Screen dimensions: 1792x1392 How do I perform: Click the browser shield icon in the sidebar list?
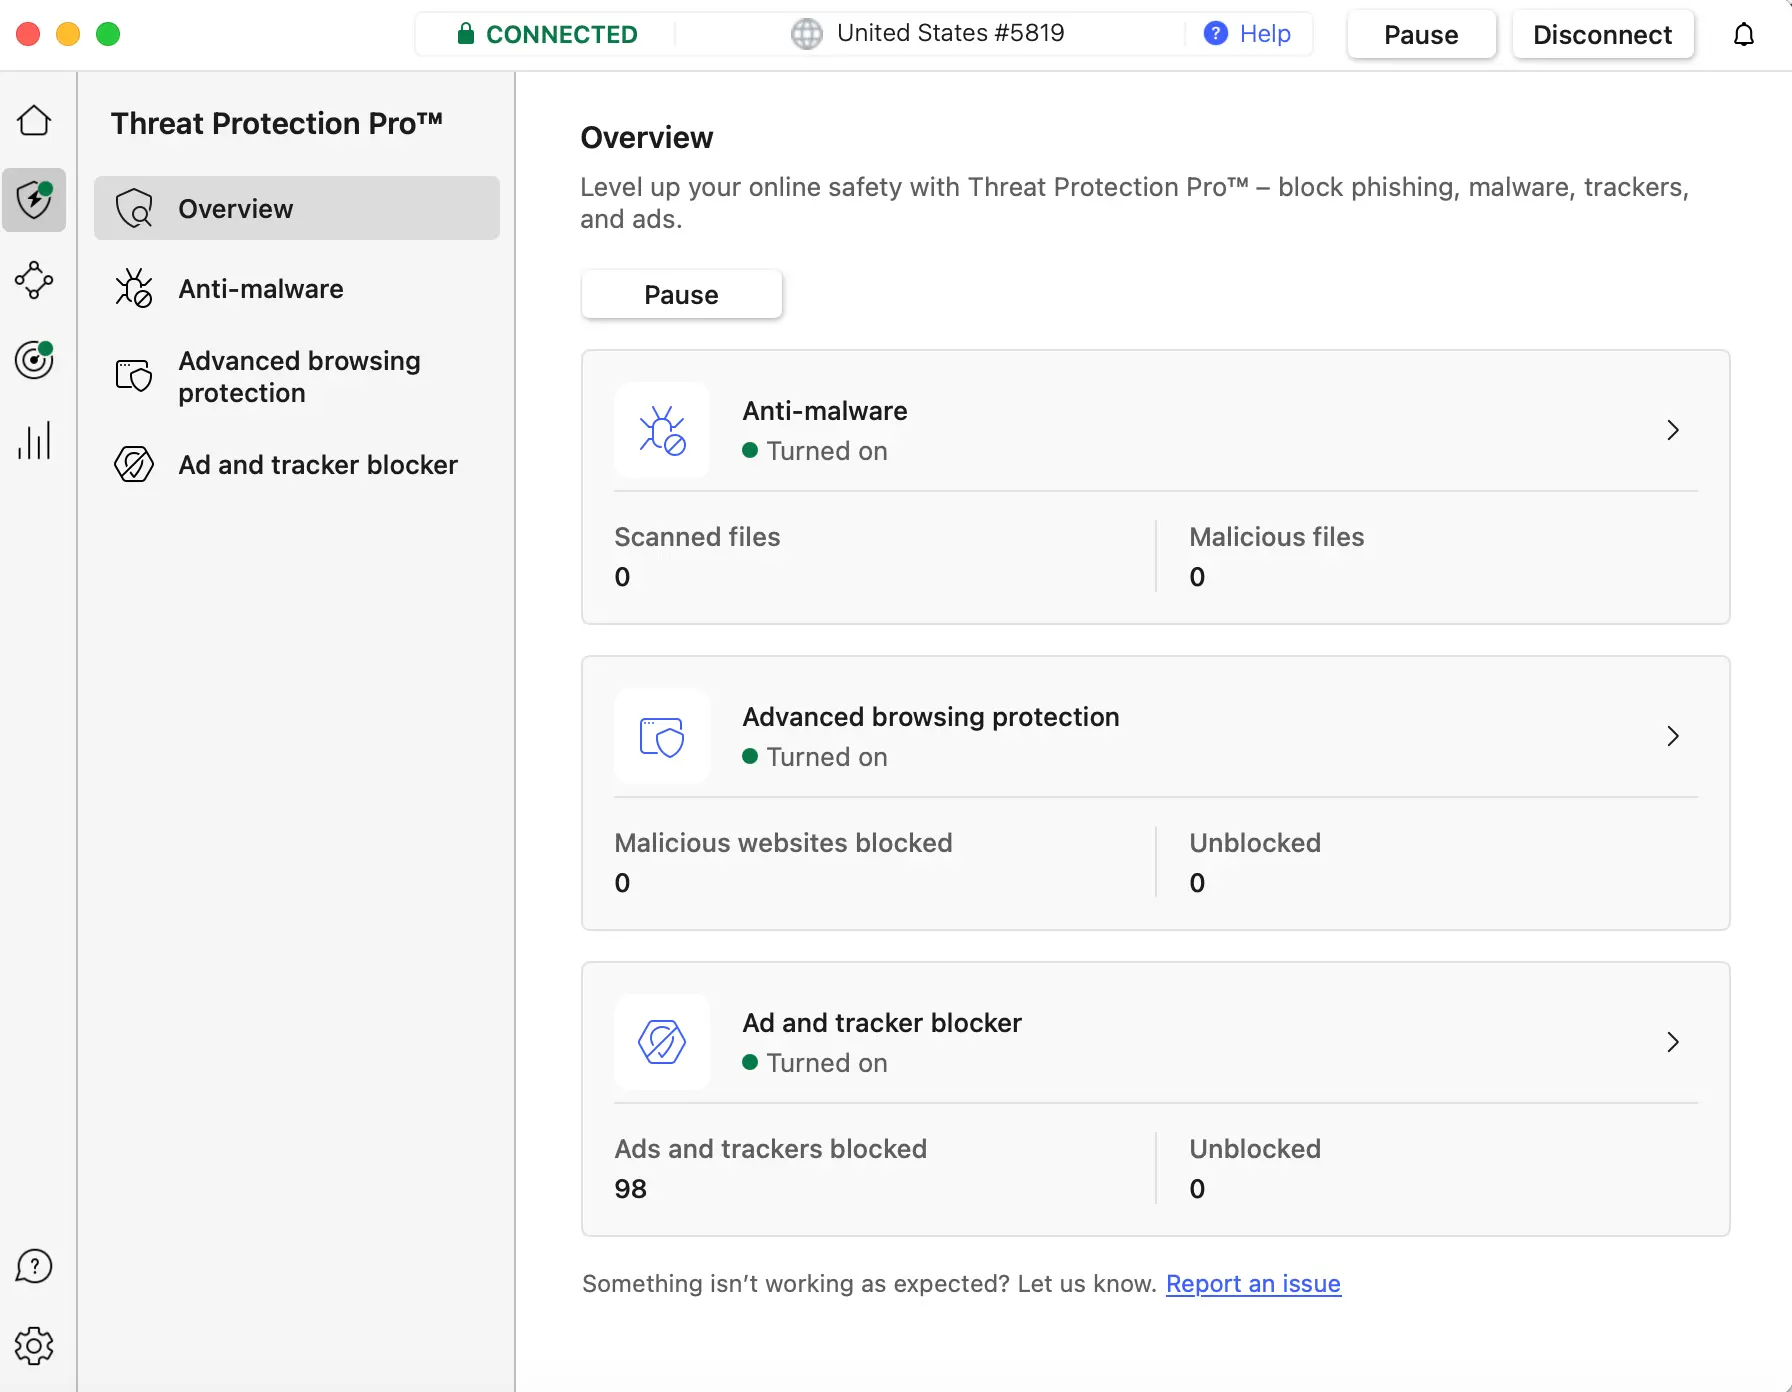point(134,376)
